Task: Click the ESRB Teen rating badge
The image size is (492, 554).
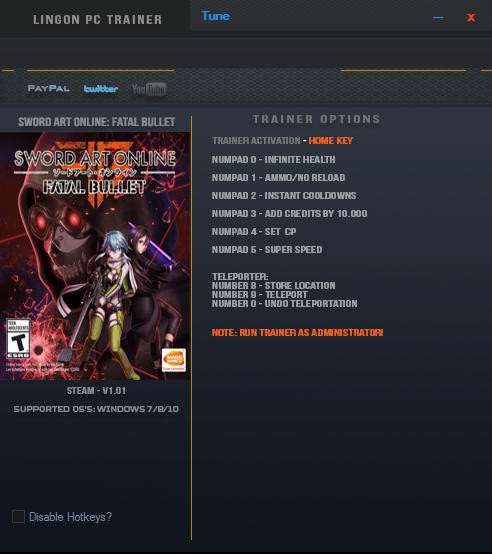Action: click(18, 338)
